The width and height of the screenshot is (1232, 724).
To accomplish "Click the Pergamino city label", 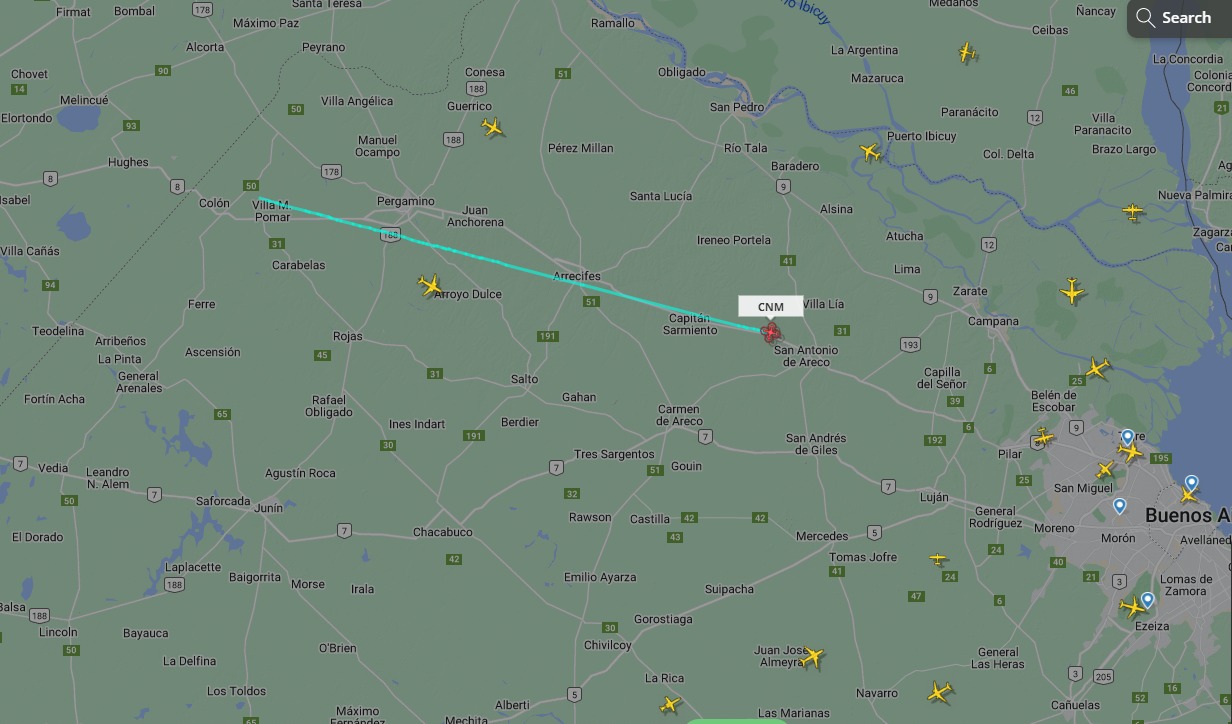I will pos(405,201).
